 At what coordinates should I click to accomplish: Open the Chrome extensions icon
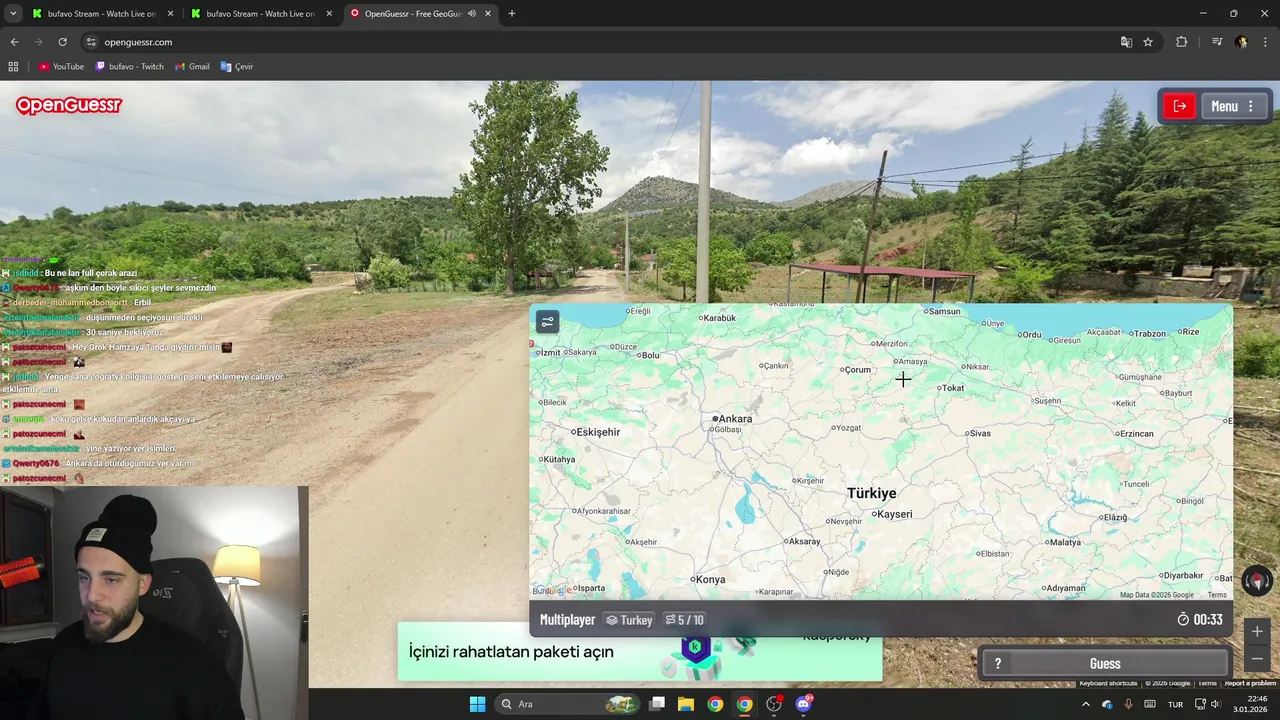point(1181,42)
